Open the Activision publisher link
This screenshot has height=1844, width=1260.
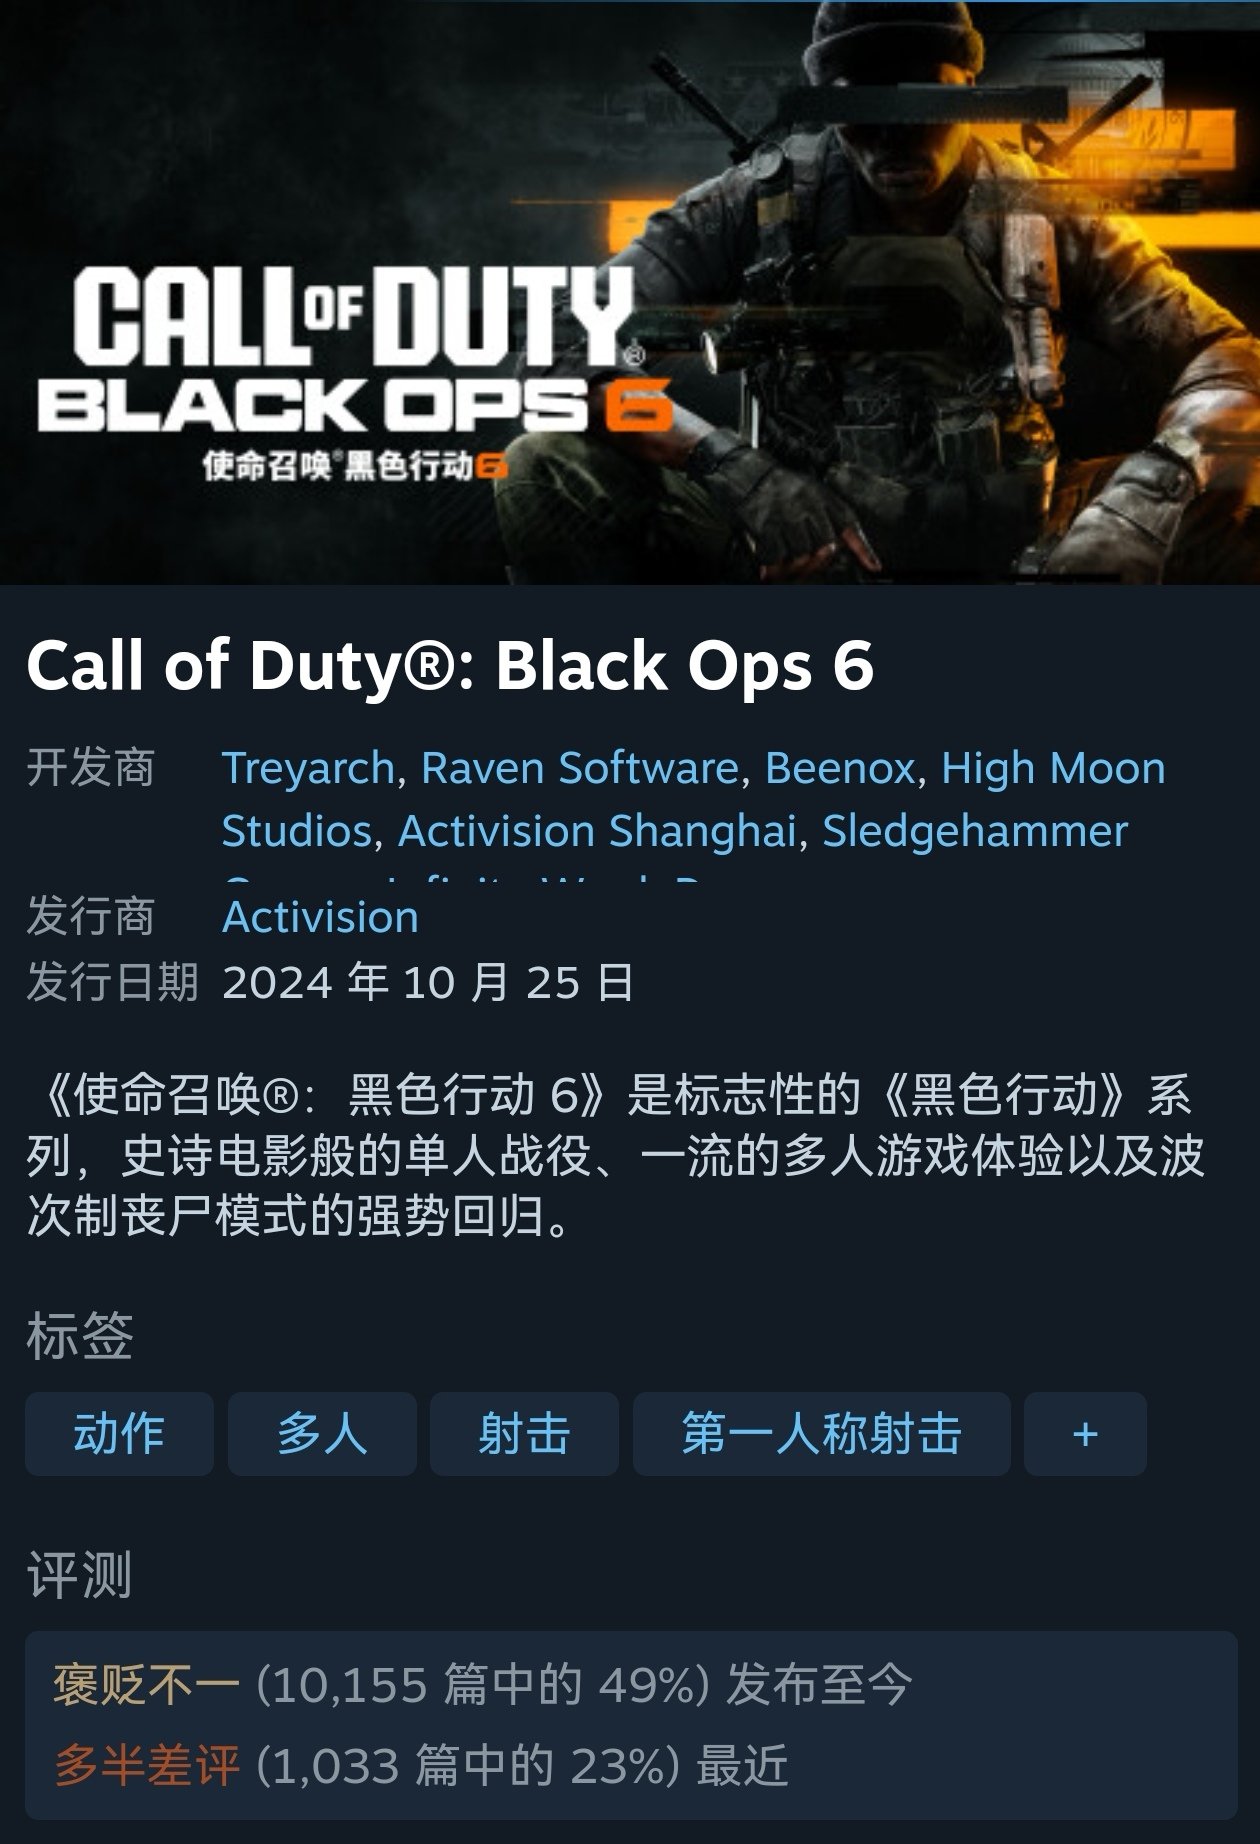(x=320, y=917)
